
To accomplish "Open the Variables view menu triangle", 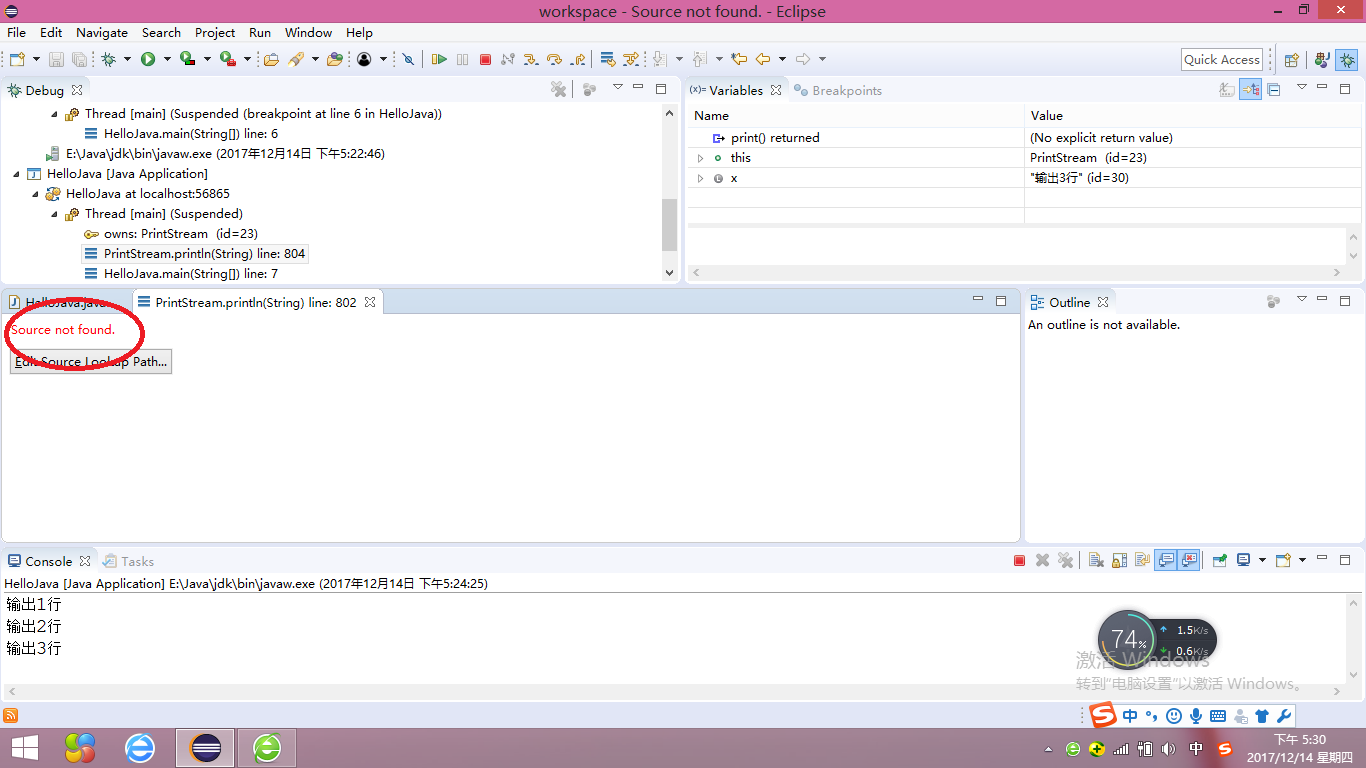I will point(1302,87).
